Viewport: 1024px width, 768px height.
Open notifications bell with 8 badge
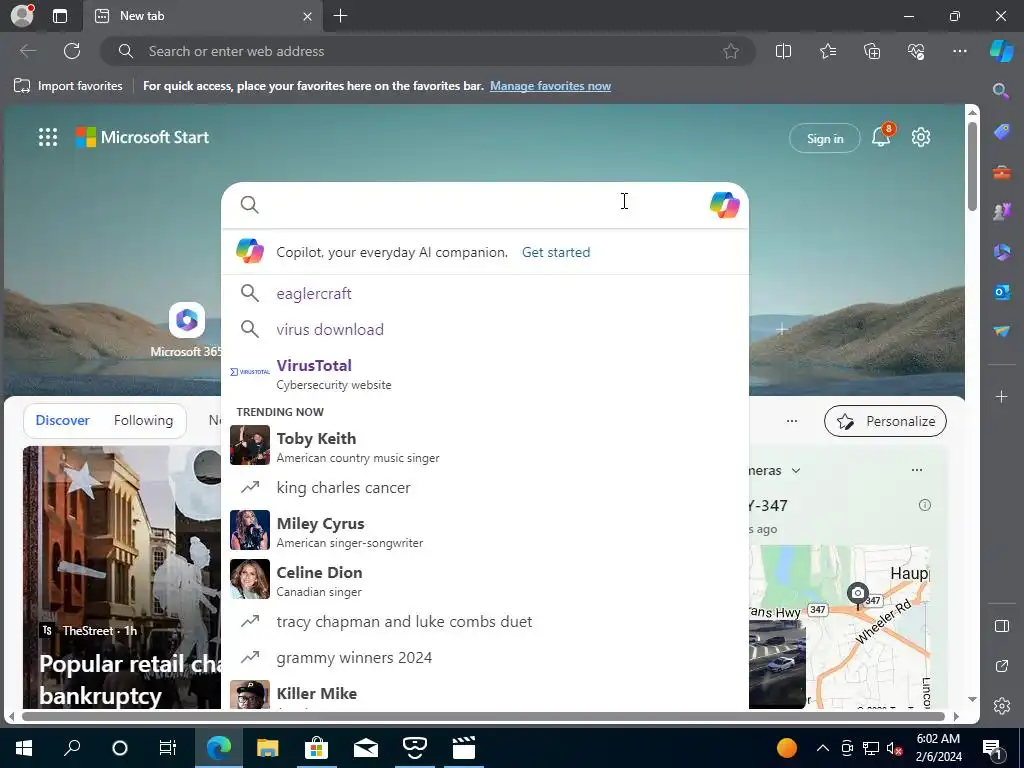pyautogui.click(x=881, y=136)
